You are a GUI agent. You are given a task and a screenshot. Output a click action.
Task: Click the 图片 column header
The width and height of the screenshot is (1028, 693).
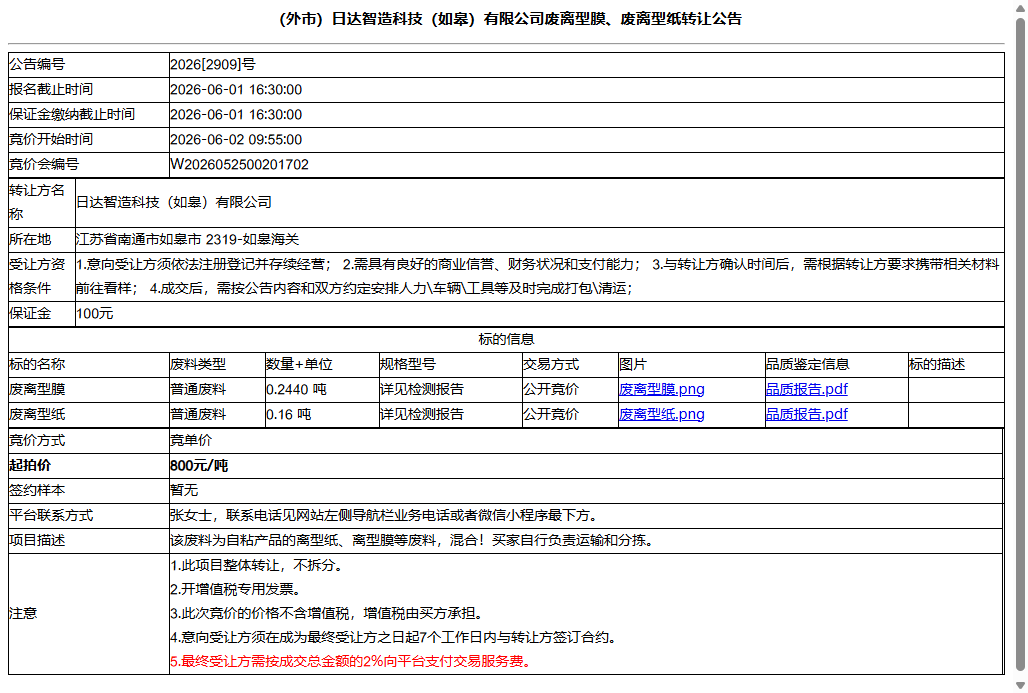click(x=633, y=365)
